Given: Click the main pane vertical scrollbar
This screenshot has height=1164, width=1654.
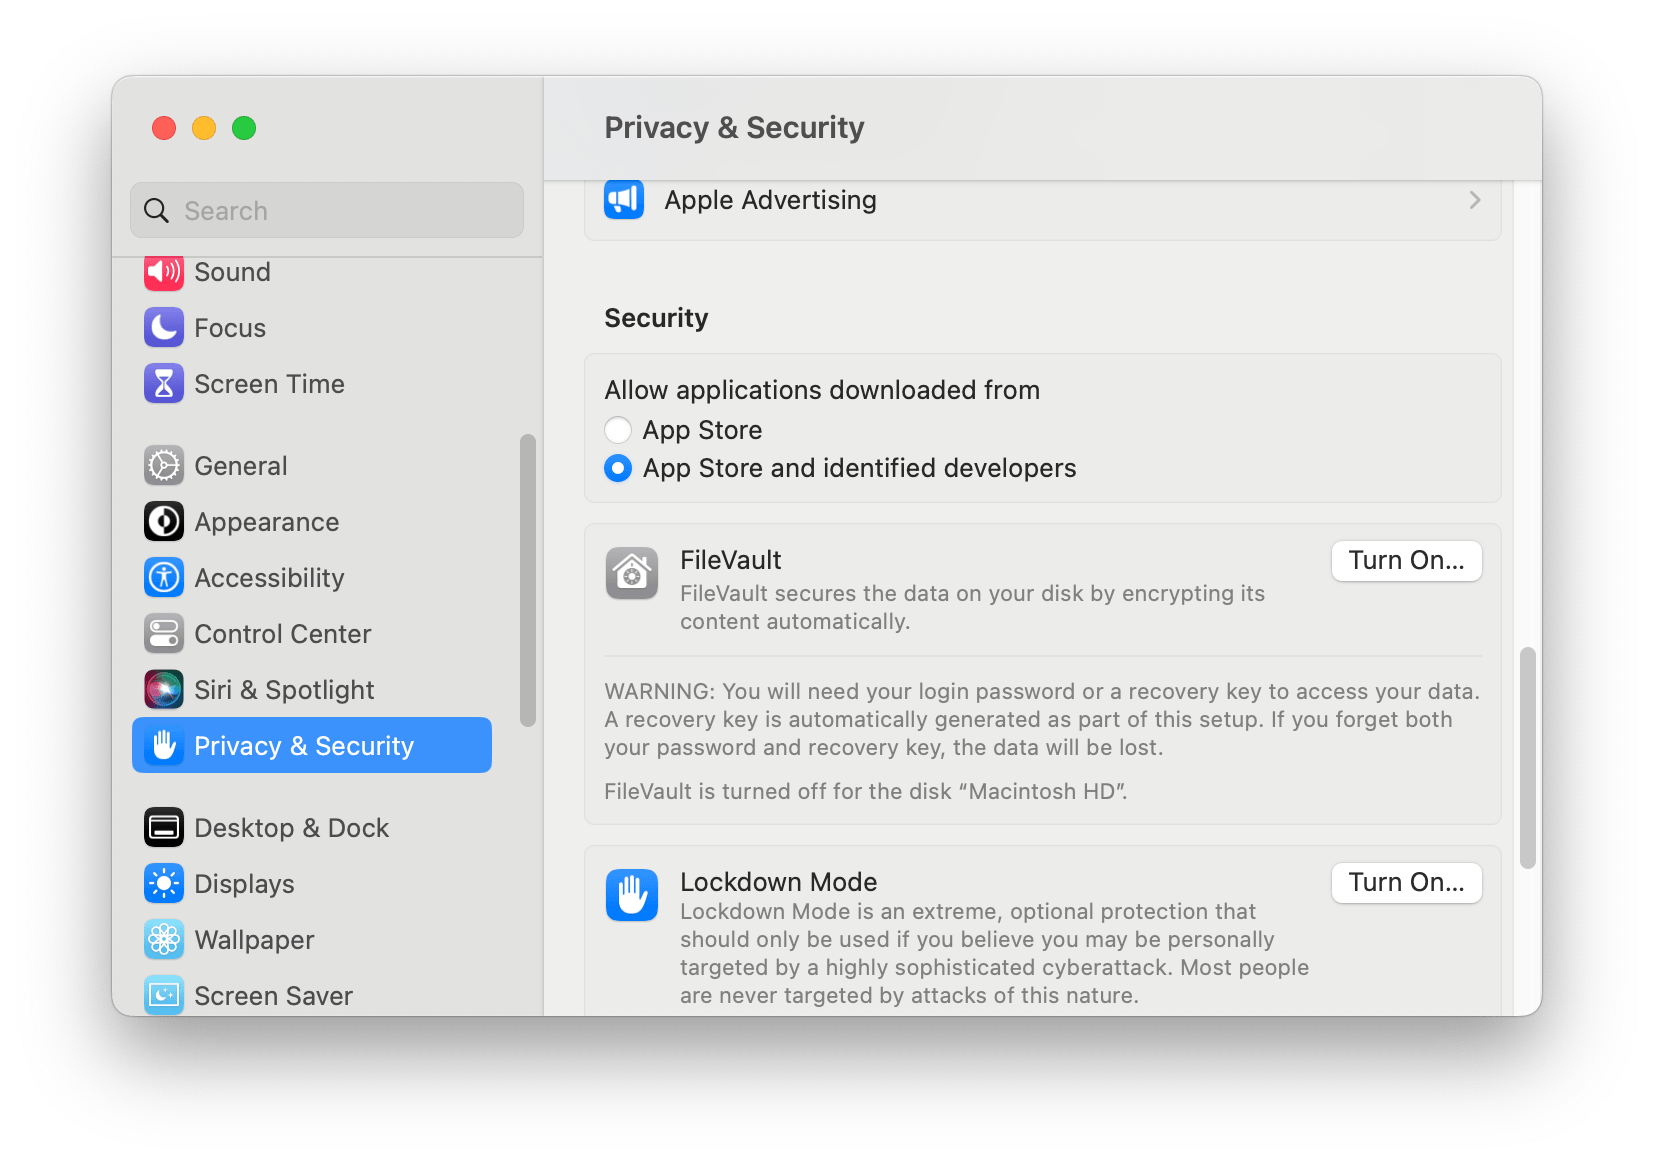Looking at the screenshot, I should tap(1527, 757).
